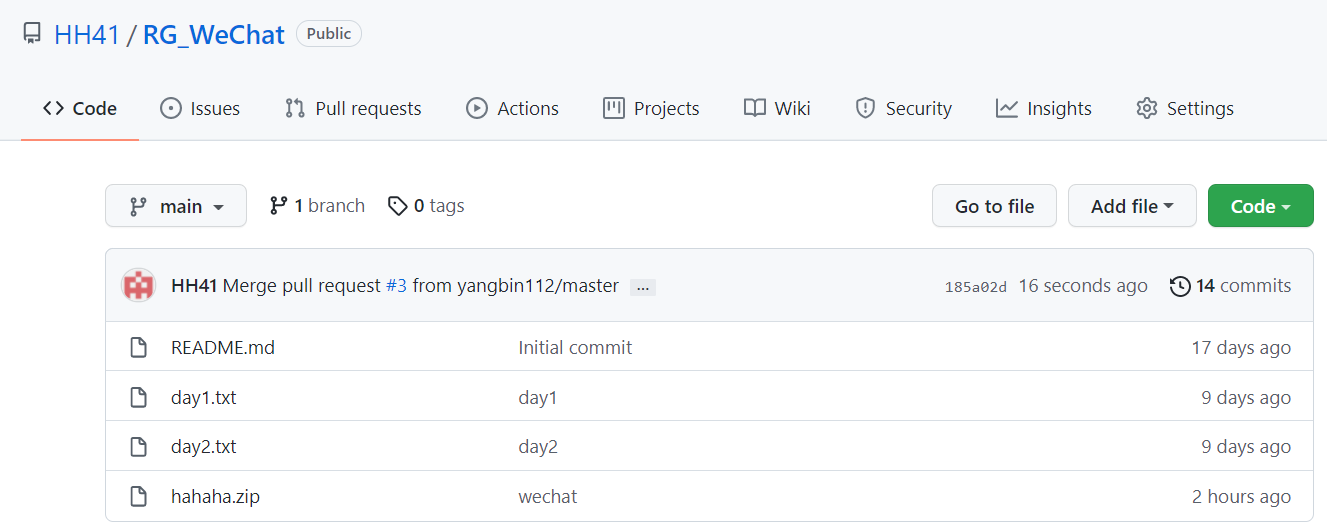Click the branch icon beside 1 branch
Viewport: 1327px width, 530px height.
tap(279, 206)
